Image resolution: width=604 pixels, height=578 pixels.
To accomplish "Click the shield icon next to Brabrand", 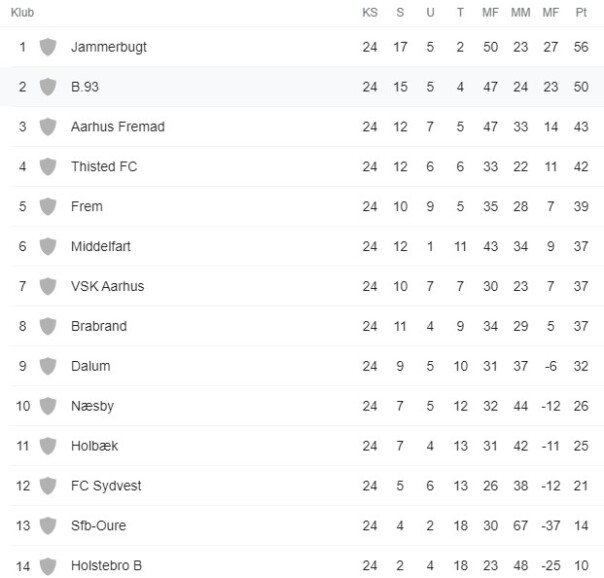I will coord(48,326).
